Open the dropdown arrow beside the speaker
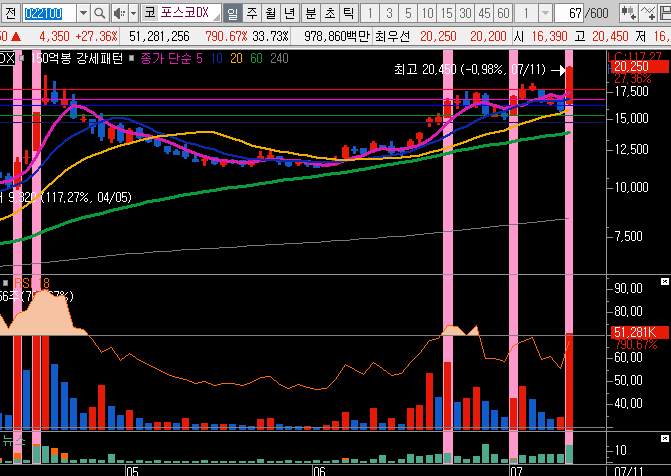 pos(134,13)
